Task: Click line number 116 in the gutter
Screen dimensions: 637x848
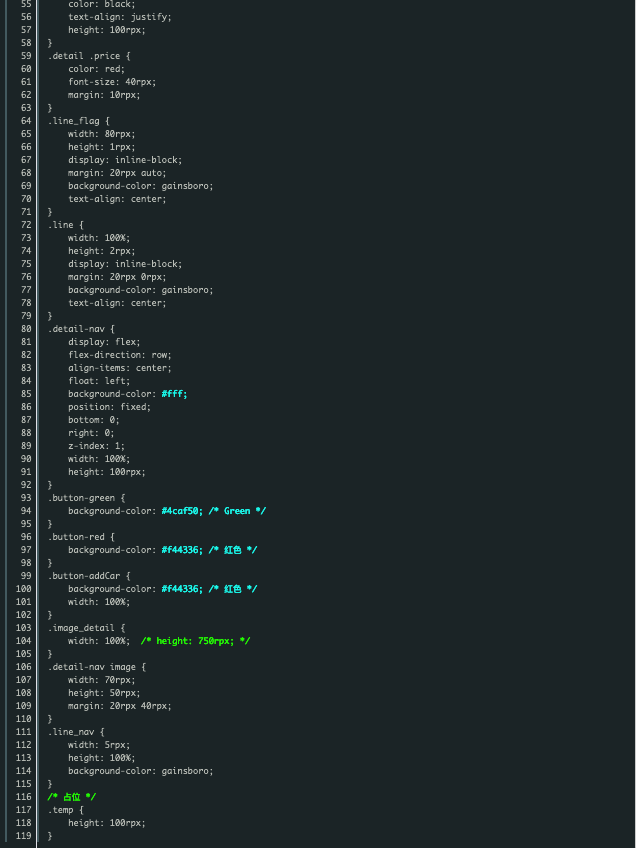Action: [x=22, y=797]
